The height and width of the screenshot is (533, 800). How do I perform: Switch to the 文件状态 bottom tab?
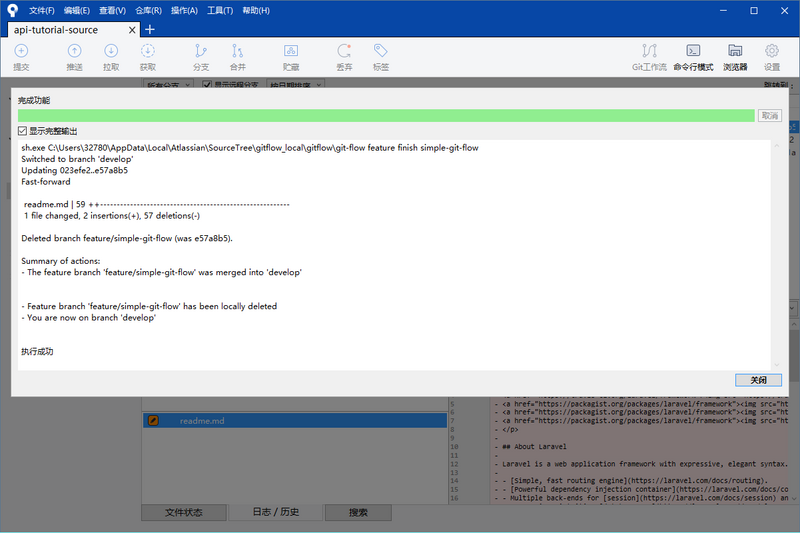pyautogui.click(x=184, y=512)
